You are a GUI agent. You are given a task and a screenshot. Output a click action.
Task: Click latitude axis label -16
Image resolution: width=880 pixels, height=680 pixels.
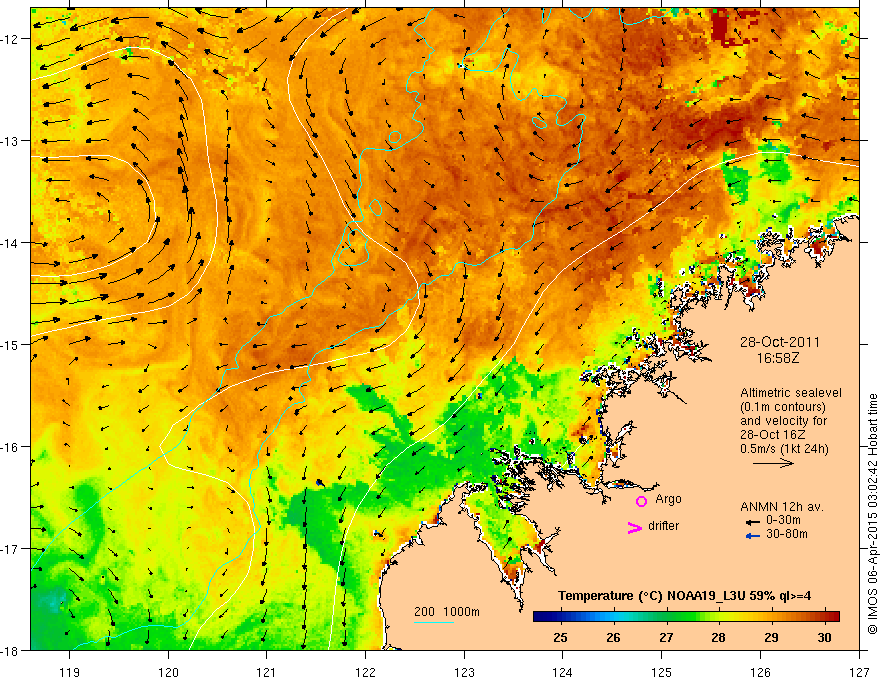[10, 447]
